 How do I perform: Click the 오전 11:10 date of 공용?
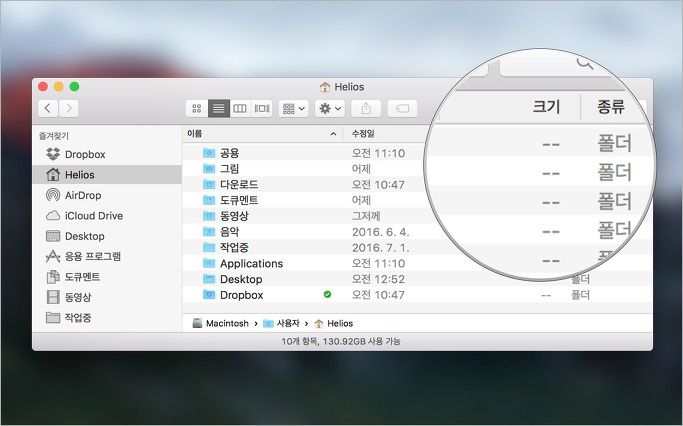pos(378,153)
